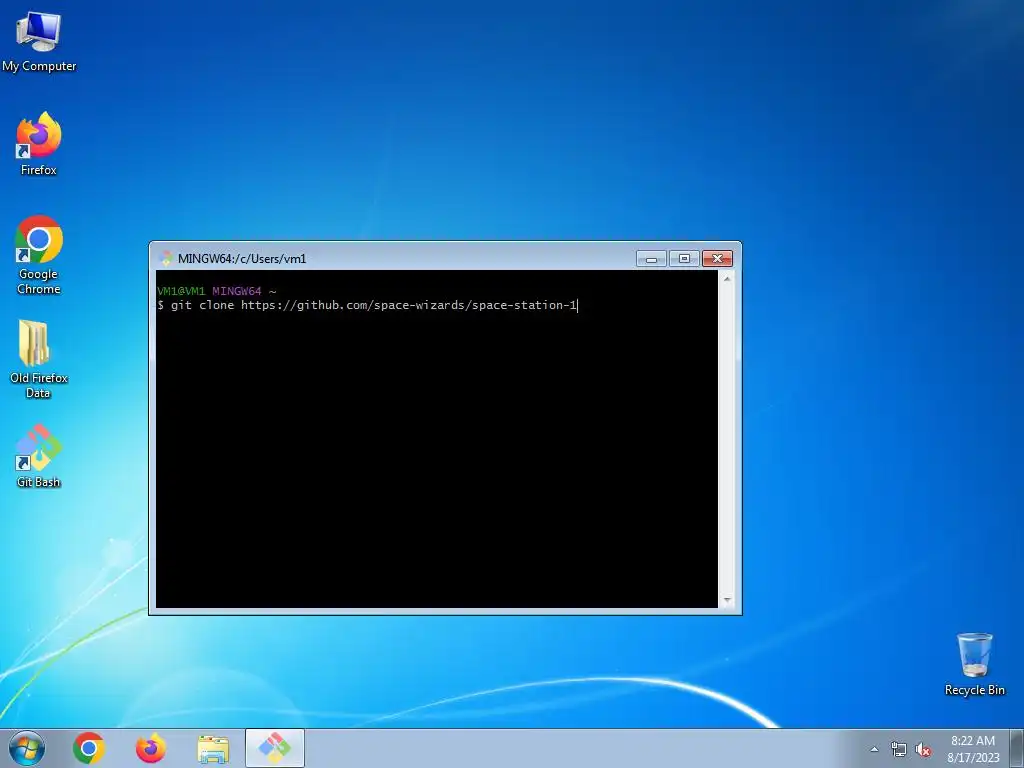
Task: Select the Firefox desktop shortcut
Action: pyautogui.click(x=39, y=144)
